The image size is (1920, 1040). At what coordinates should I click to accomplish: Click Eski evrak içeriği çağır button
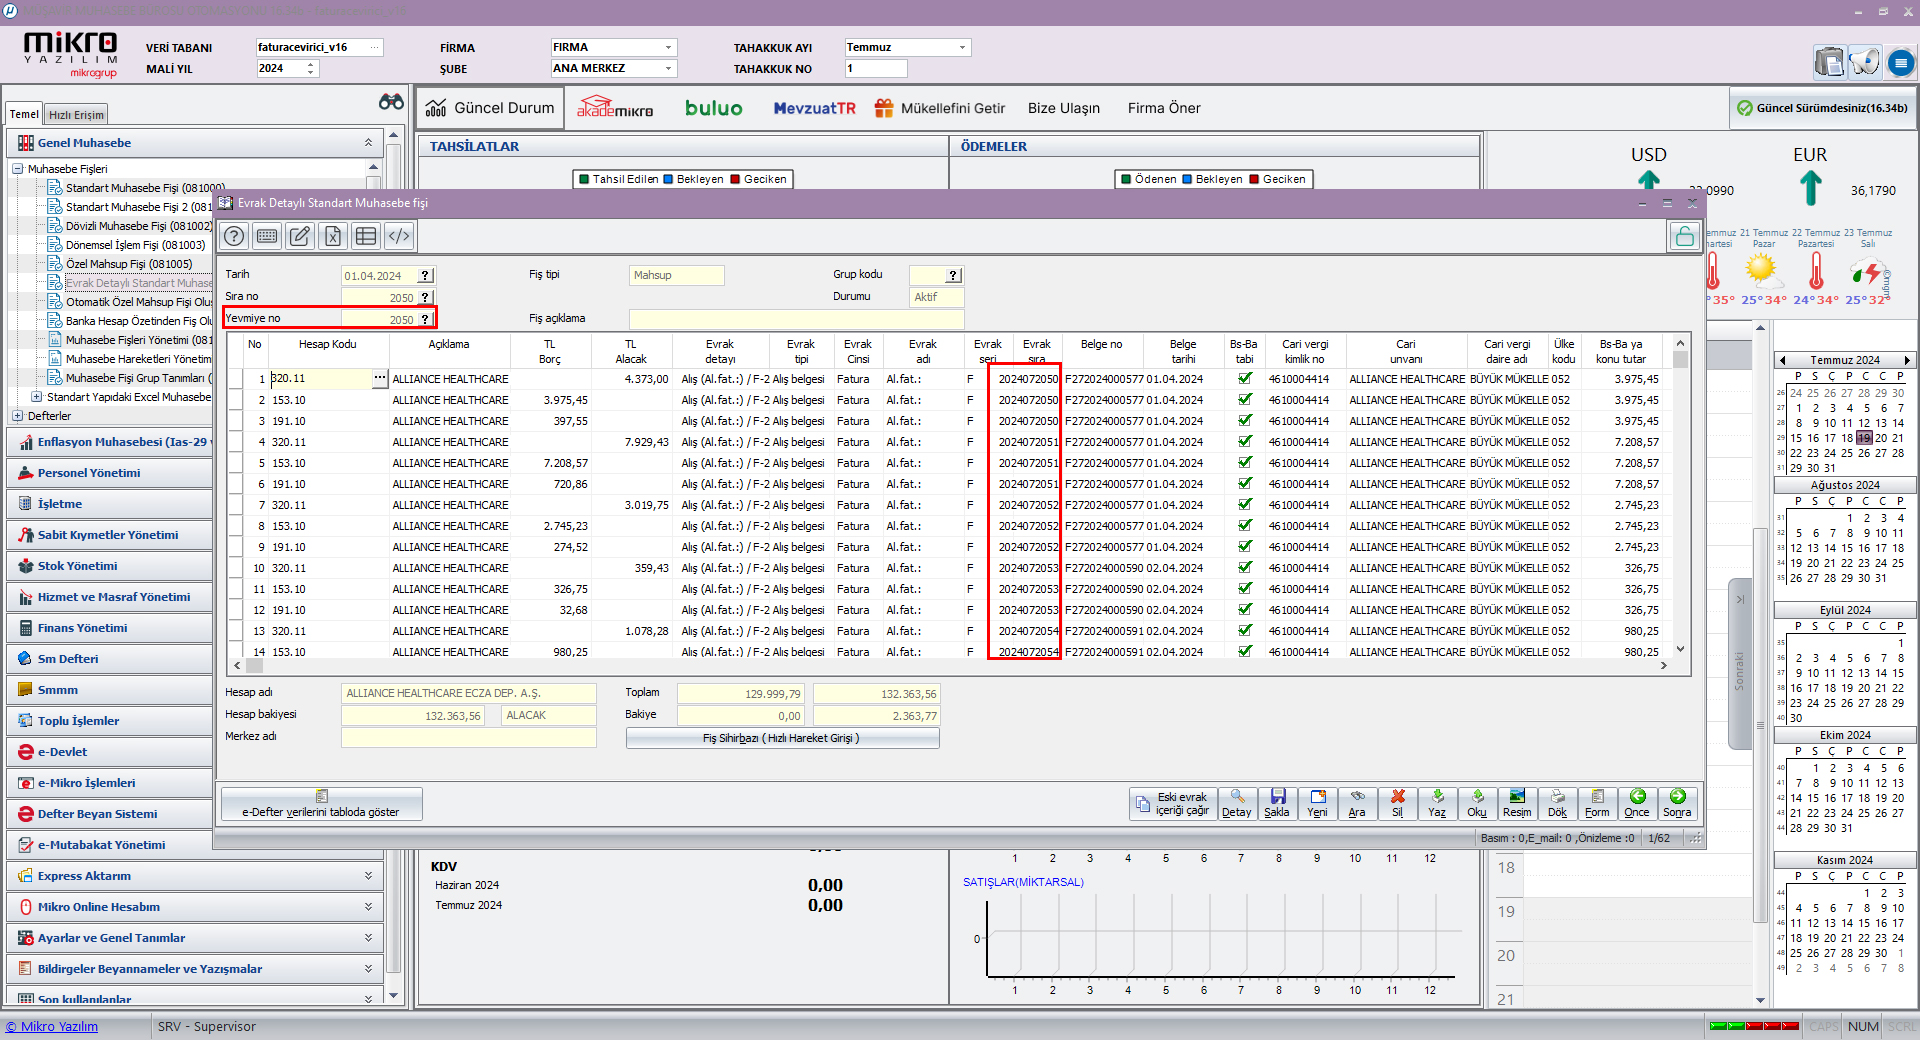point(1173,803)
